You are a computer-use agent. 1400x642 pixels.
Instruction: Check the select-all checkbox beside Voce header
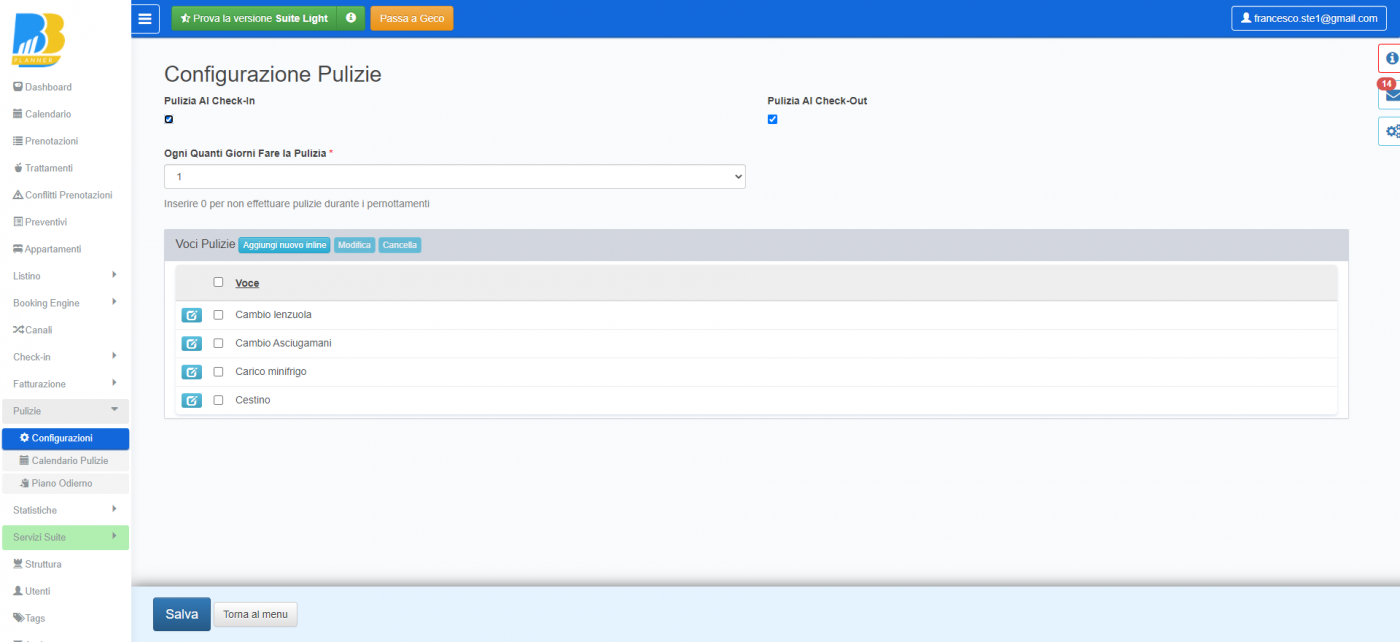(218, 282)
